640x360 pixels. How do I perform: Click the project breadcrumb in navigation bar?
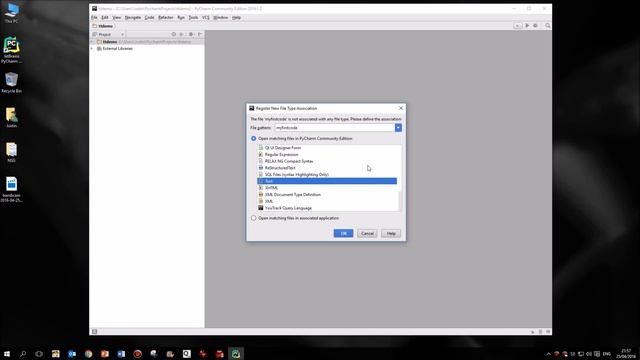coord(103,26)
